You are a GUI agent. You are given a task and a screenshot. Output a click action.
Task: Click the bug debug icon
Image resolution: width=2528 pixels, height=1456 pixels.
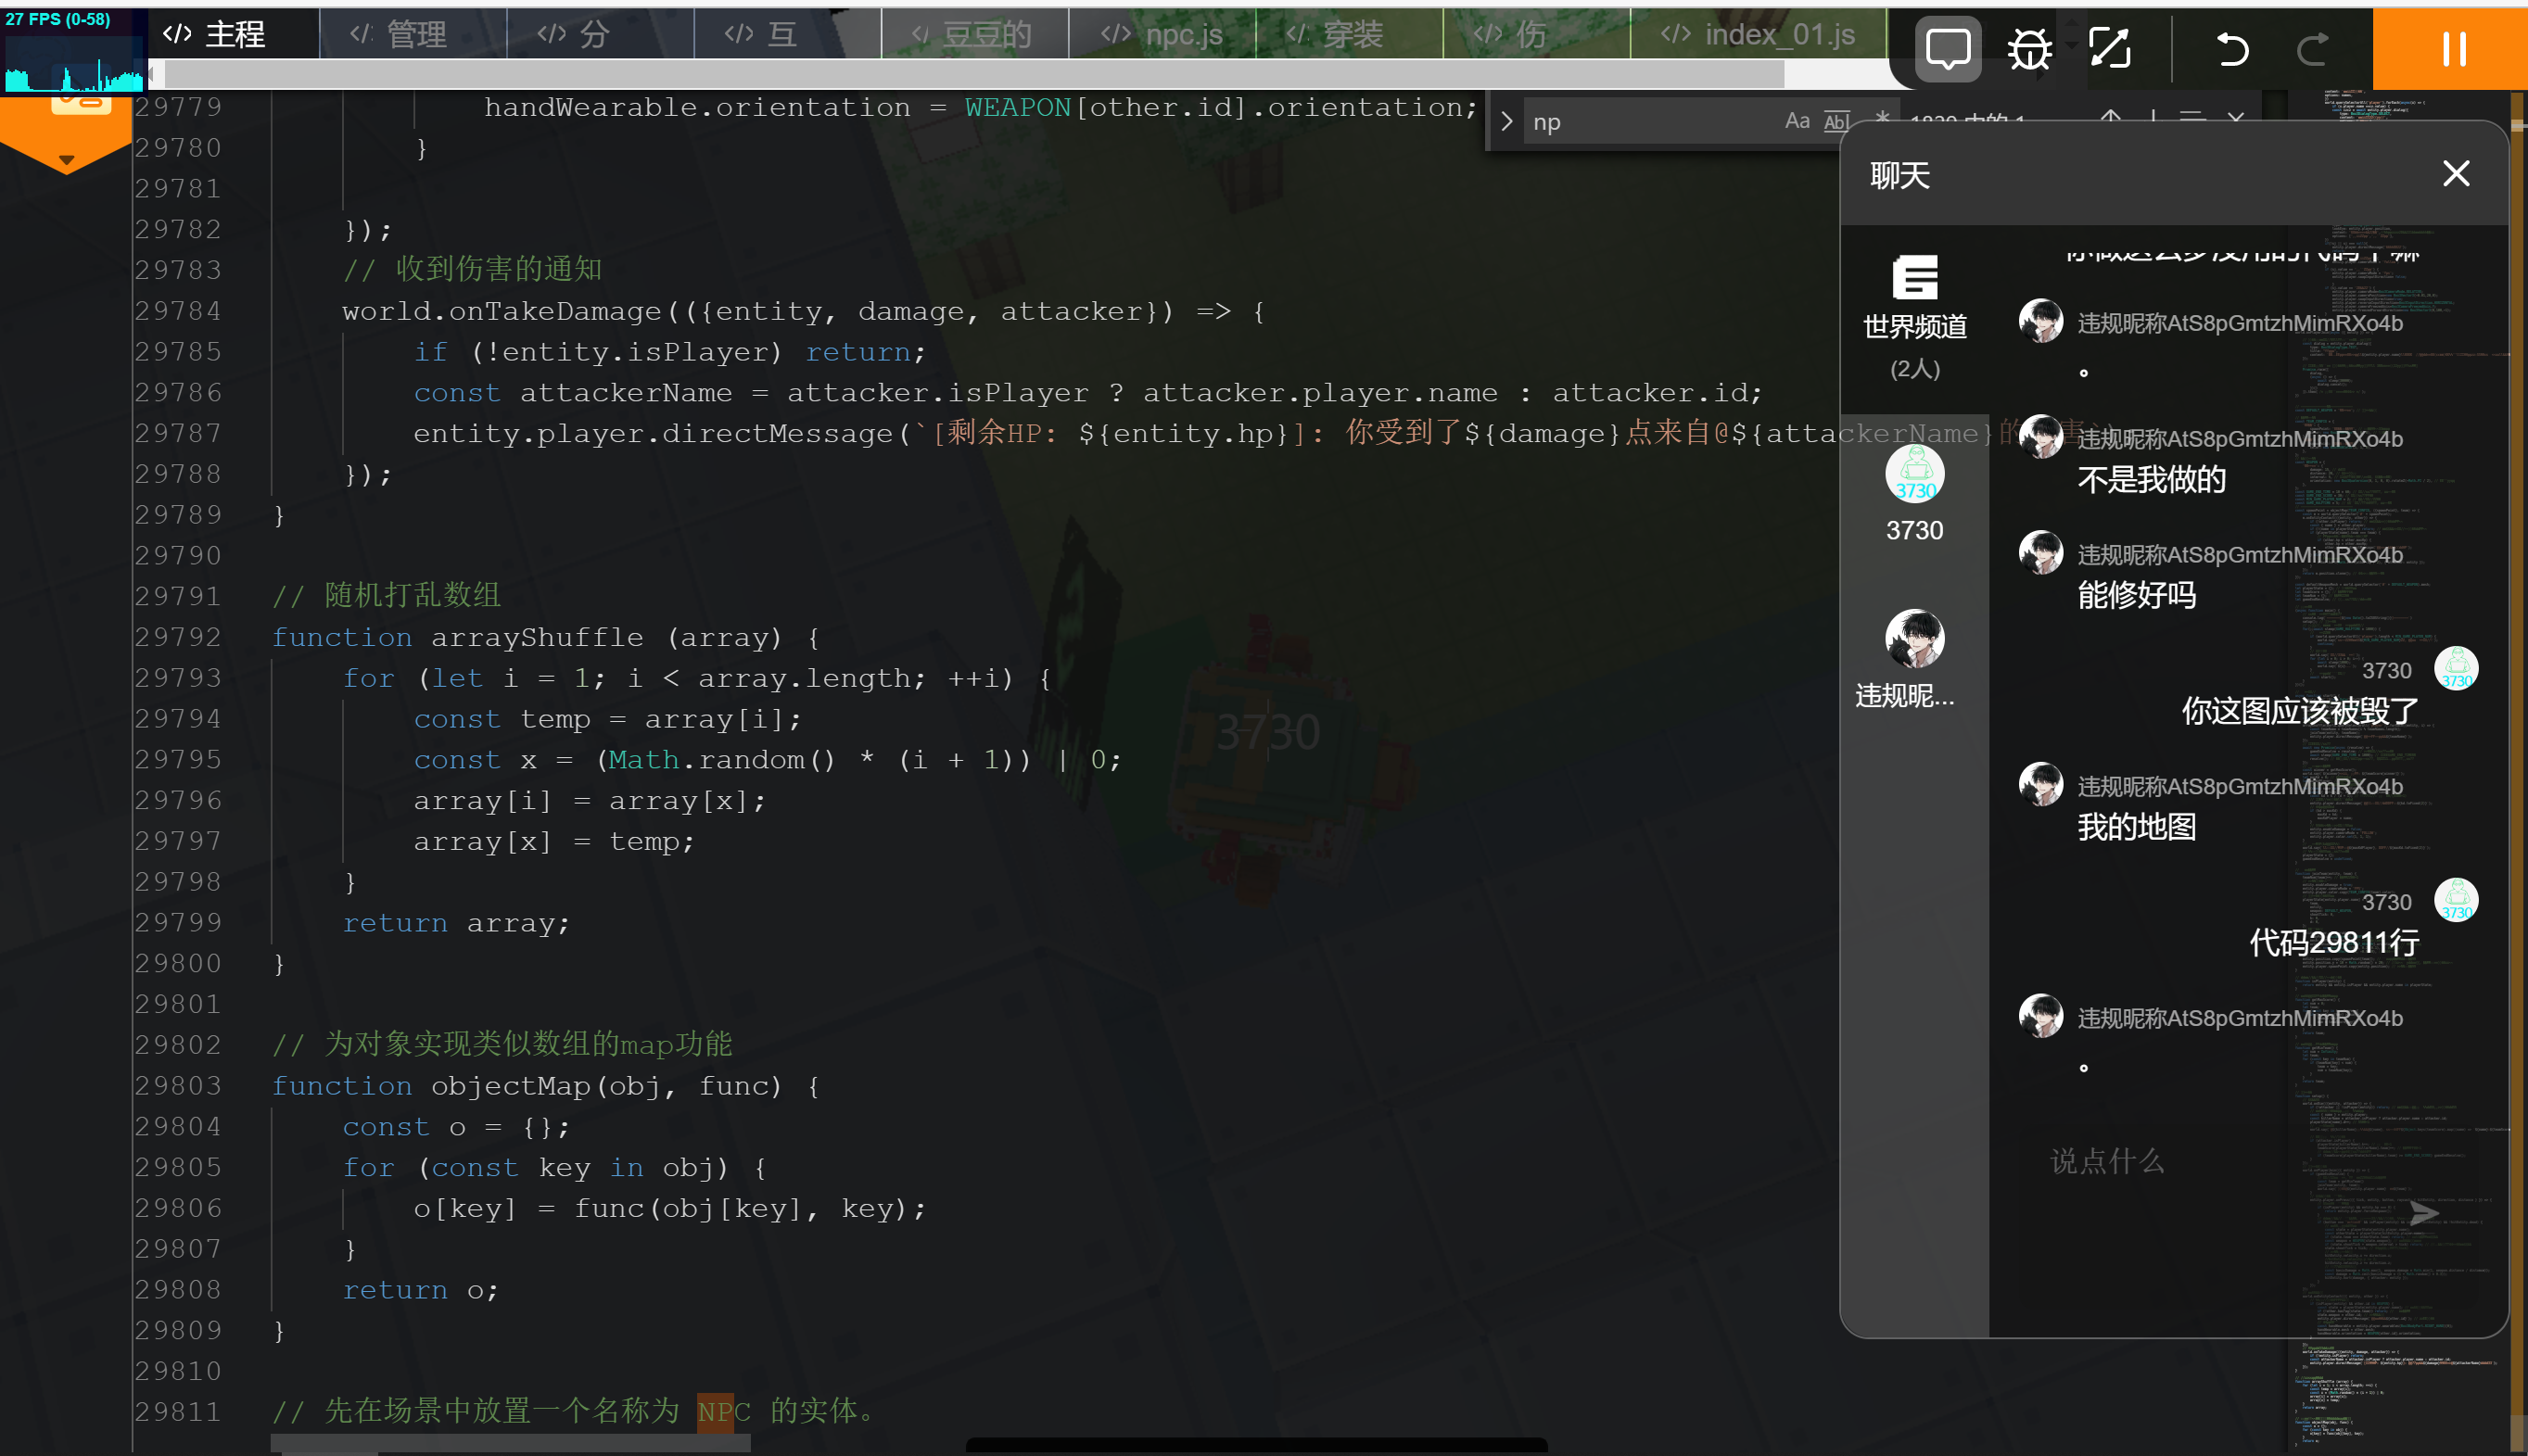[2029, 48]
